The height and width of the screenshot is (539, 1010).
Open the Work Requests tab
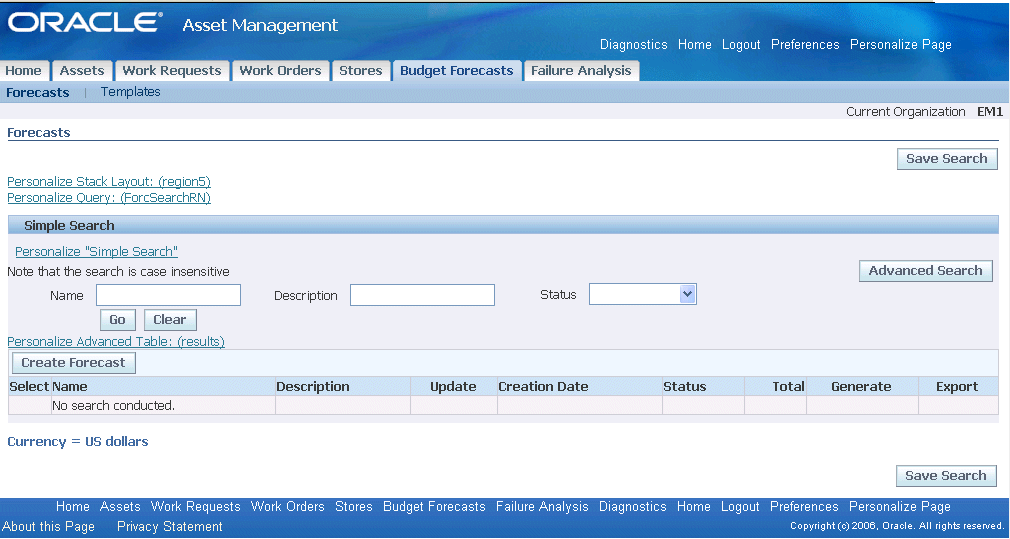[x=172, y=71]
